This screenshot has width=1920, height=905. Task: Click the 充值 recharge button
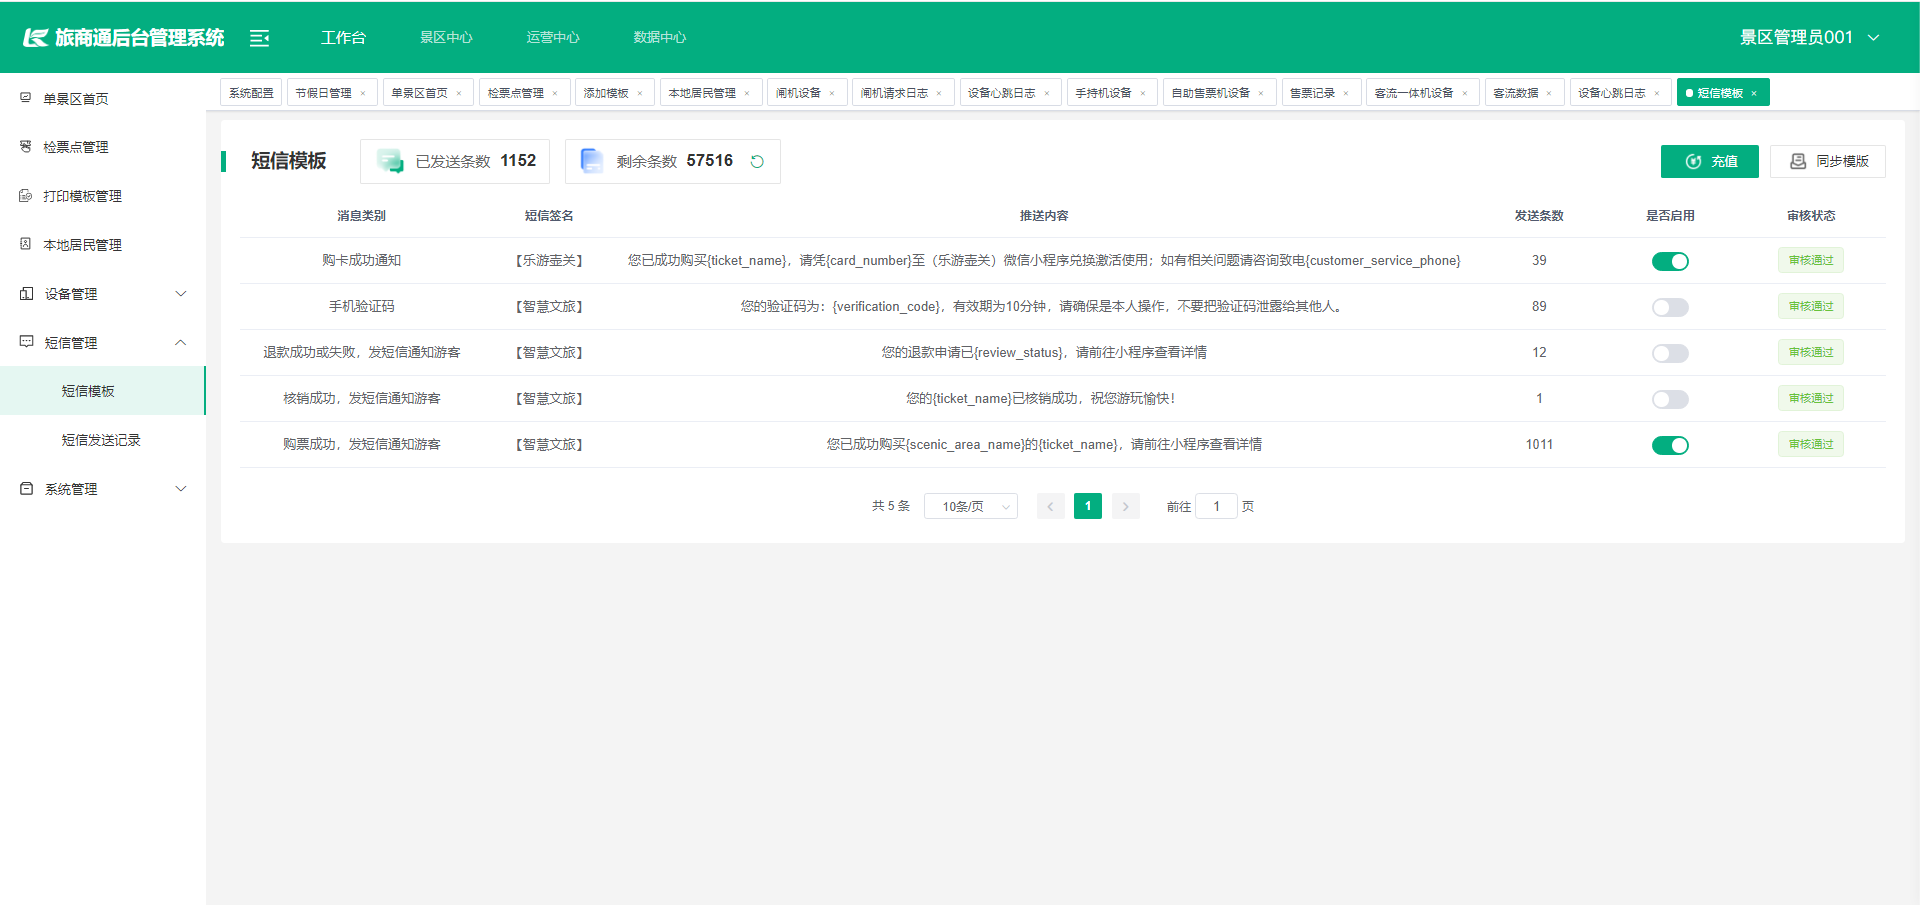click(x=1710, y=161)
